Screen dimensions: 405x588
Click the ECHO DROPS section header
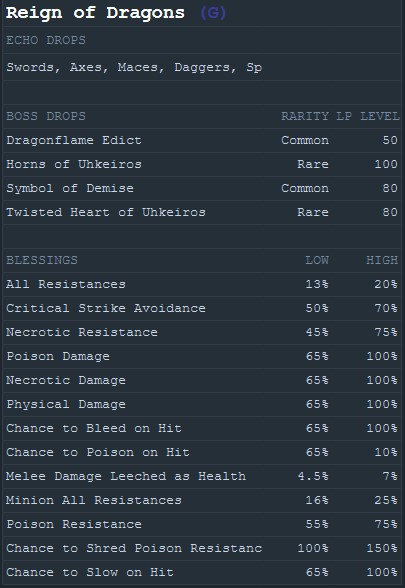[46, 40]
